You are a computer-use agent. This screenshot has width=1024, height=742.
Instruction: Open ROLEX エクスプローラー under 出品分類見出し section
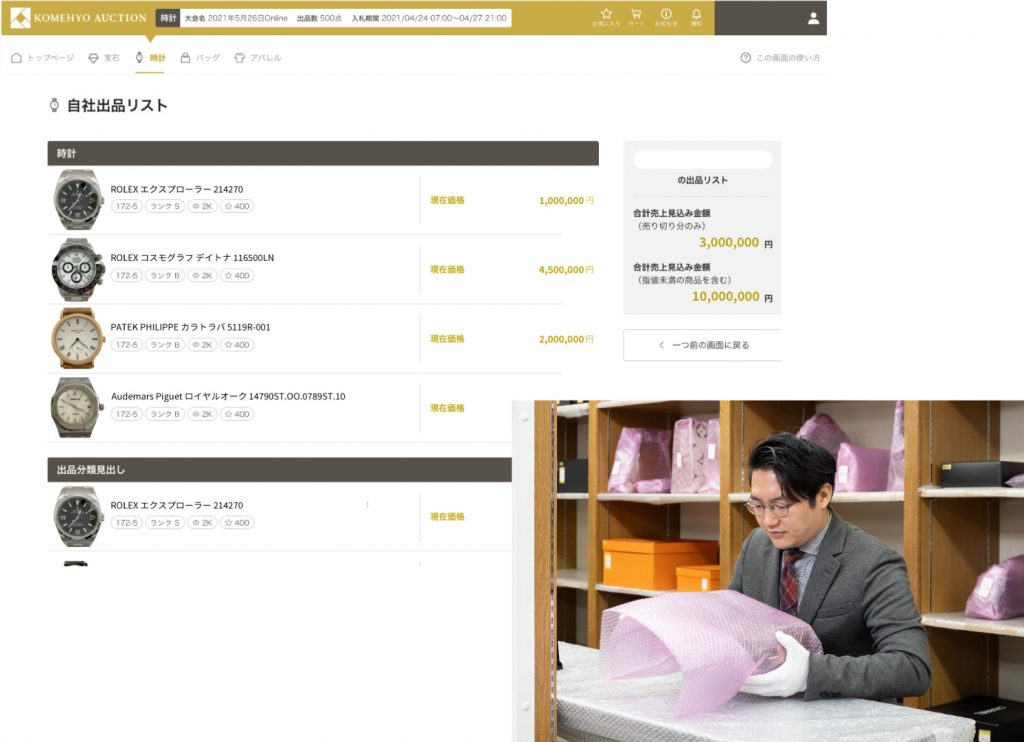(x=176, y=506)
